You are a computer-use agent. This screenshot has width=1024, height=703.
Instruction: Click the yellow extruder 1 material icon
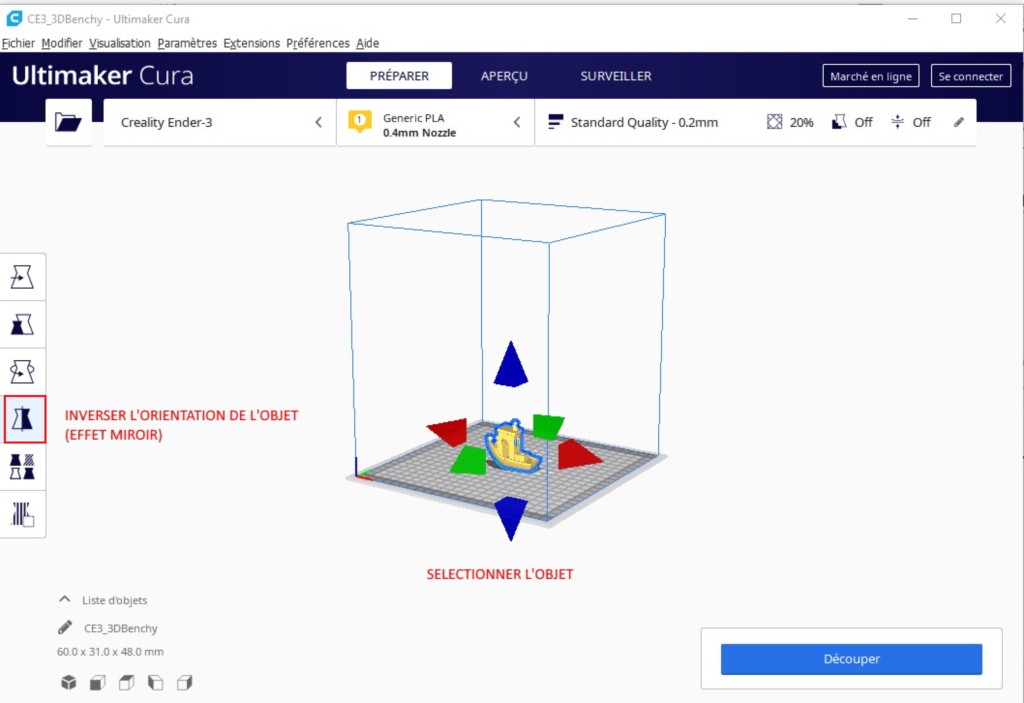[x=360, y=122]
